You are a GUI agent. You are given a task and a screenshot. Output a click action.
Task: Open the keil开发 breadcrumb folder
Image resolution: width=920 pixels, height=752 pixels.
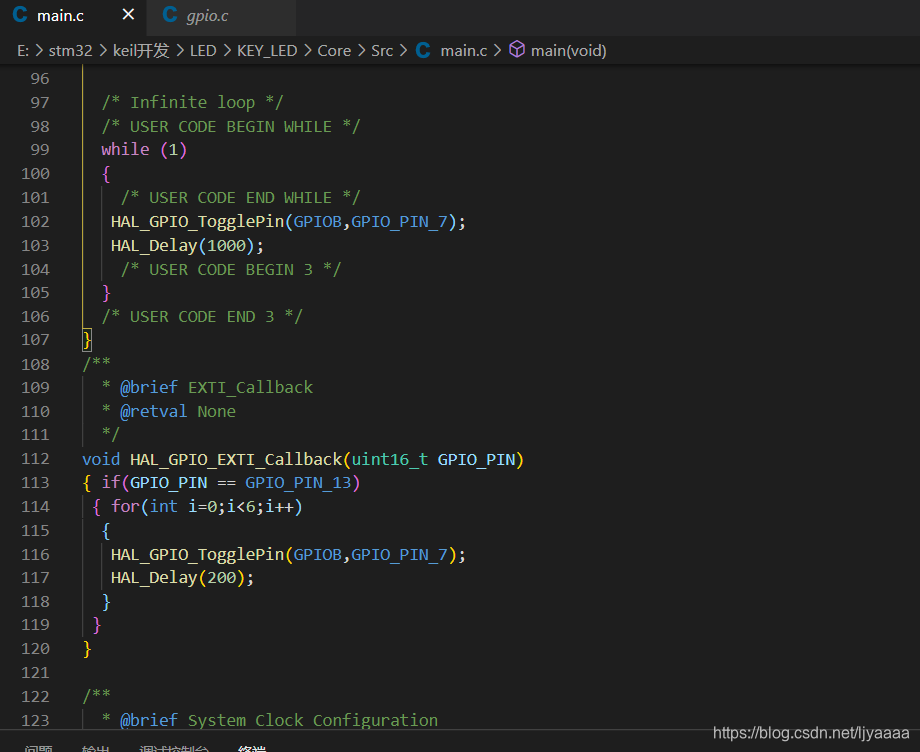141,51
